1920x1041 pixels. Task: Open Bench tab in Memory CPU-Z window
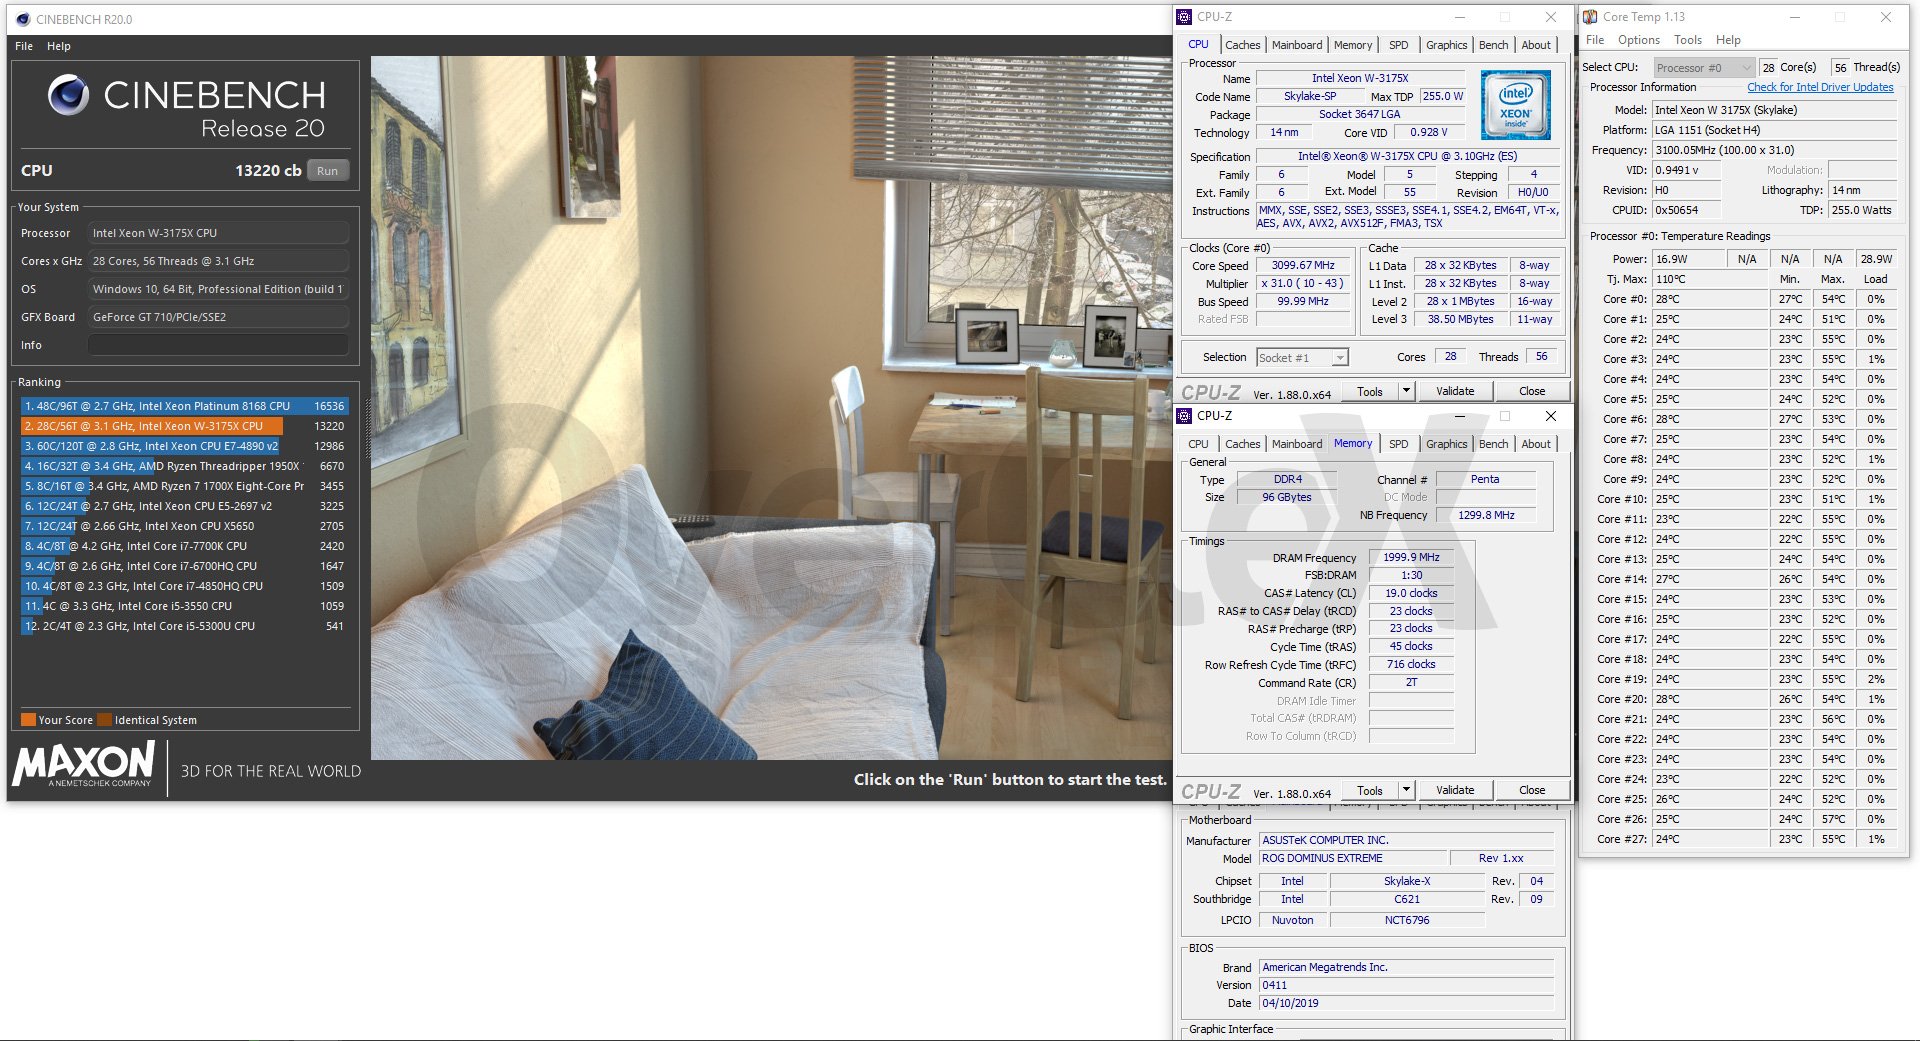pyautogui.click(x=1493, y=444)
